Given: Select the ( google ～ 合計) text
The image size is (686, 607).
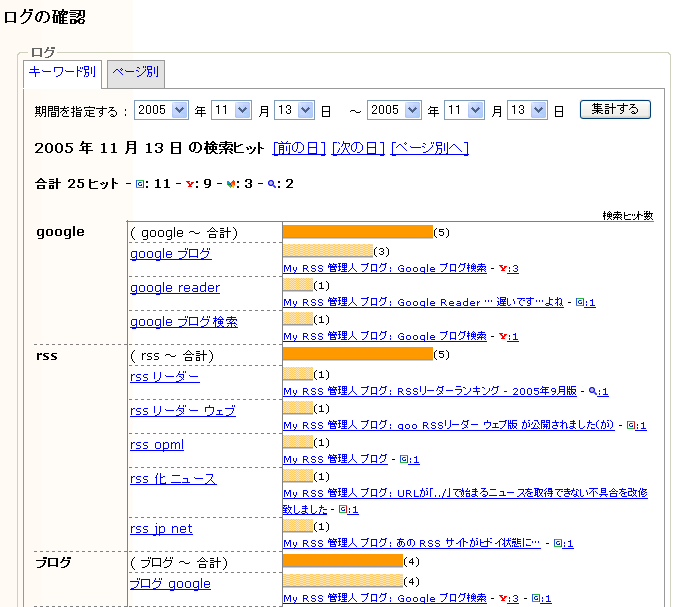Looking at the screenshot, I should [x=184, y=233].
